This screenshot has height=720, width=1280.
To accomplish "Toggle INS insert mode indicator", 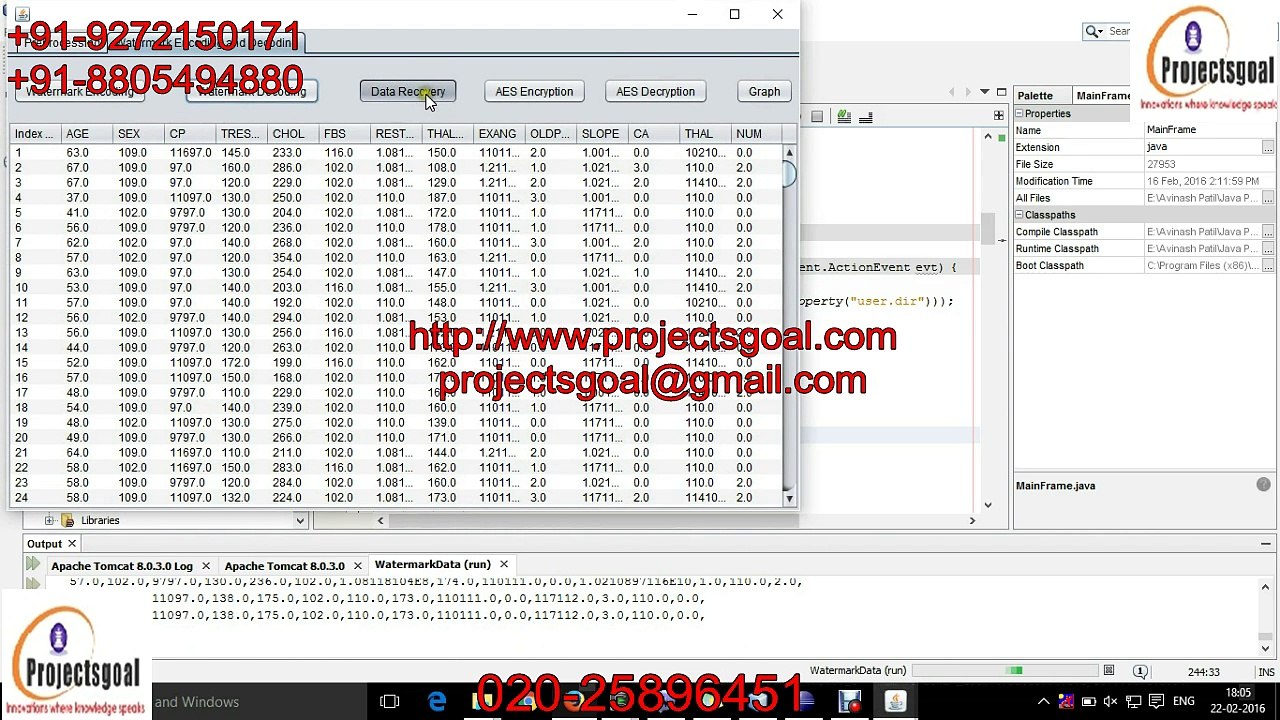I will click(1266, 672).
